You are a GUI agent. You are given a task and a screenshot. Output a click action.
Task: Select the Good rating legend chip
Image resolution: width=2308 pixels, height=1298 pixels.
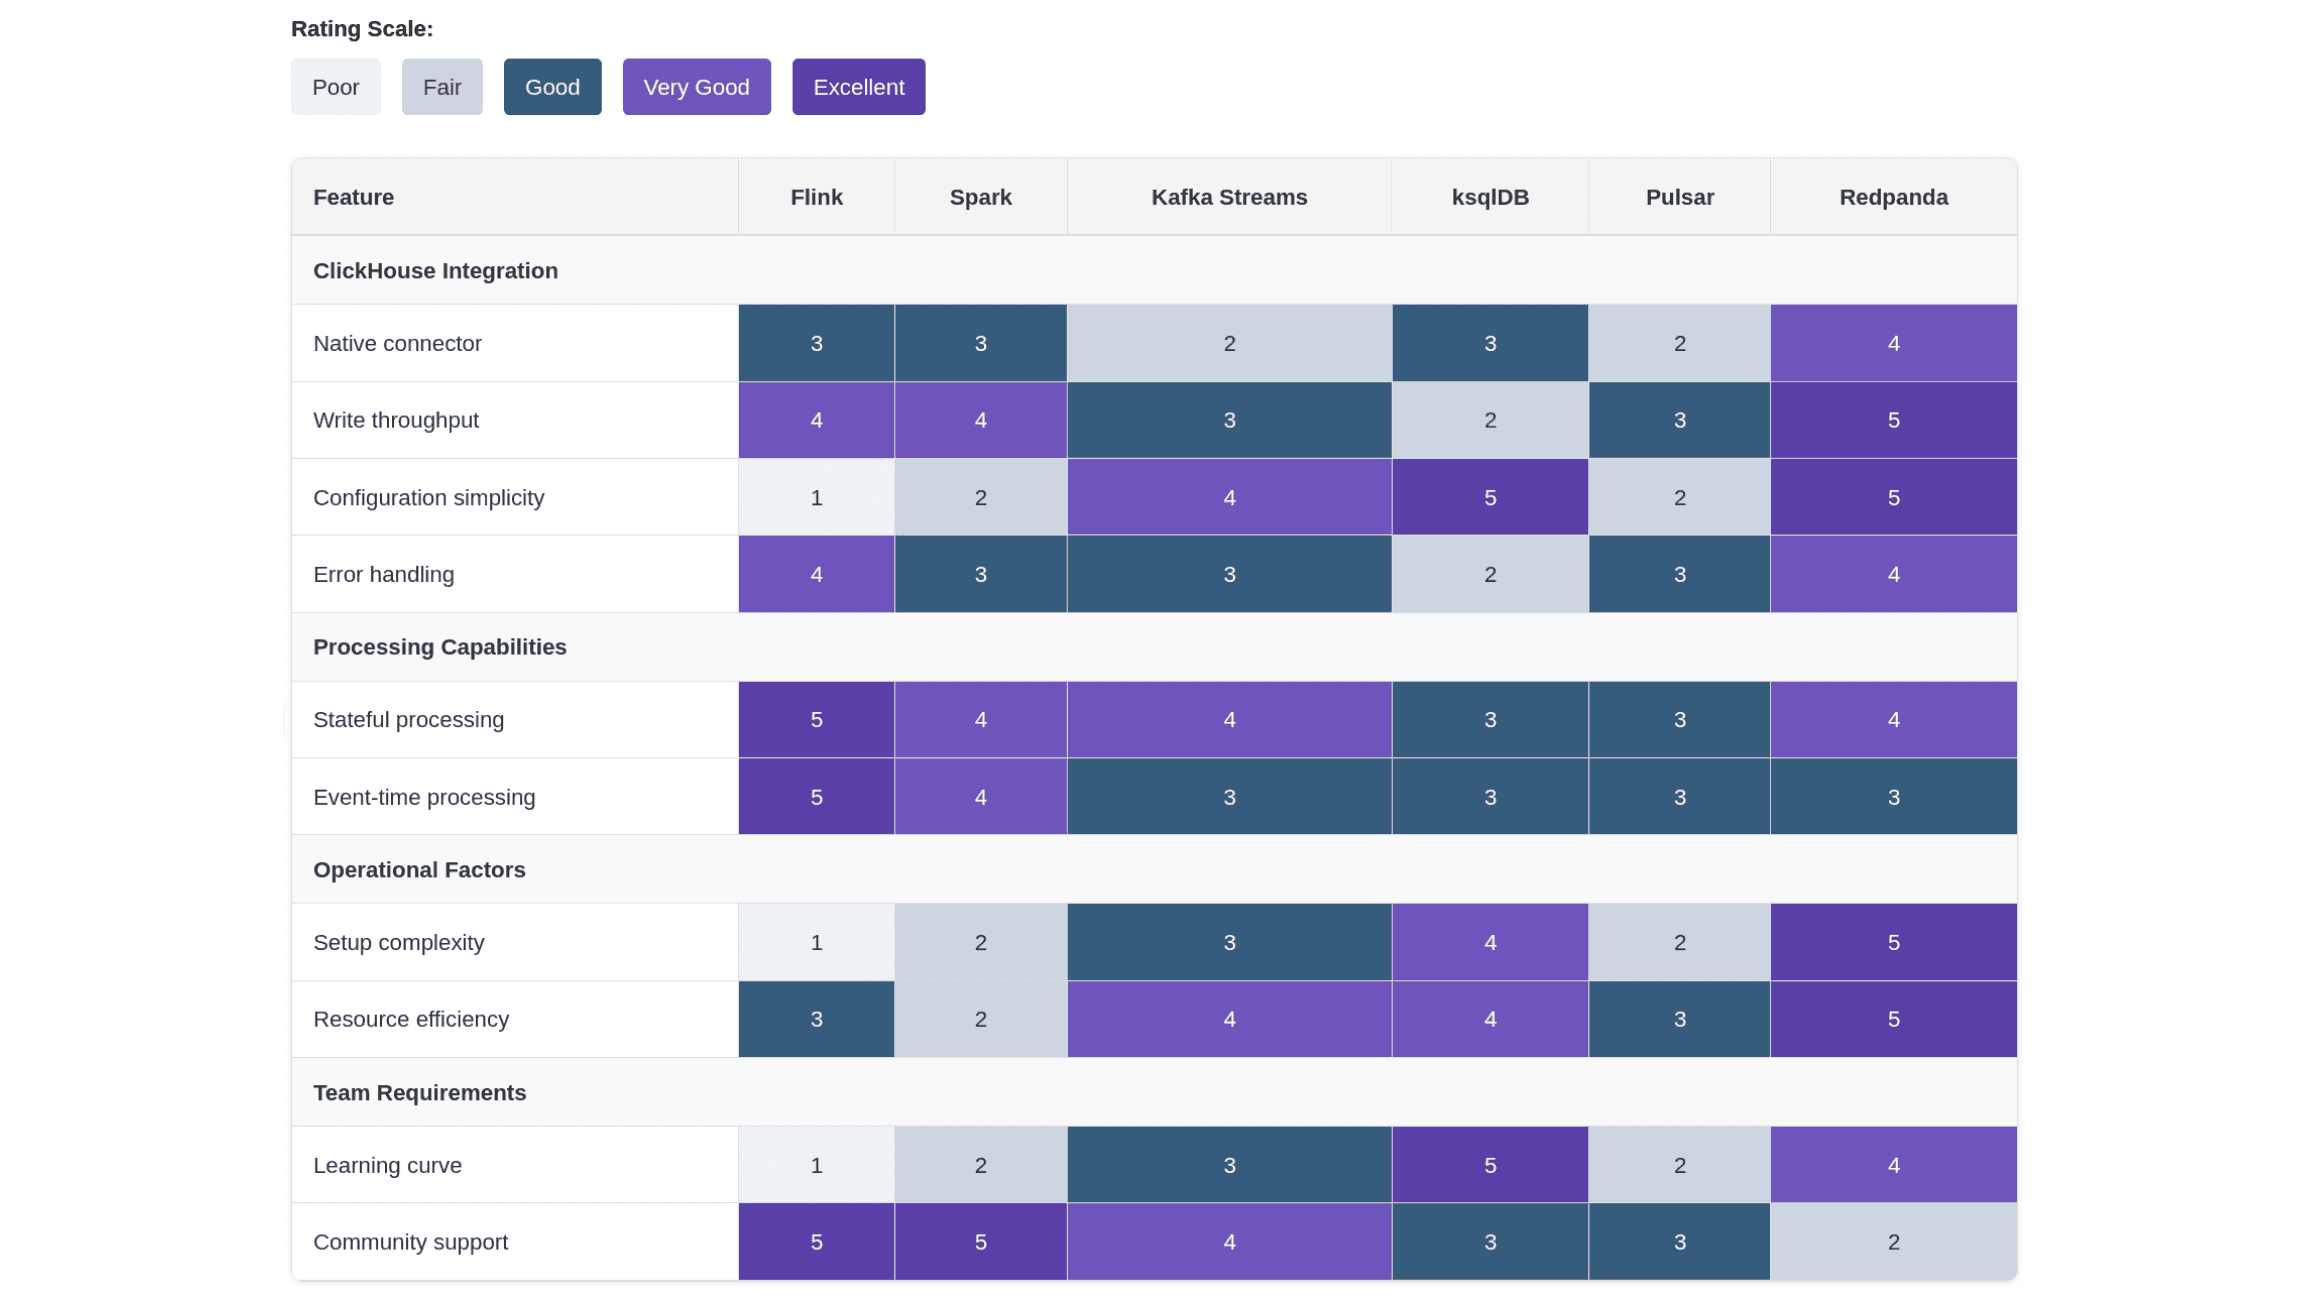(x=552, y=87)
